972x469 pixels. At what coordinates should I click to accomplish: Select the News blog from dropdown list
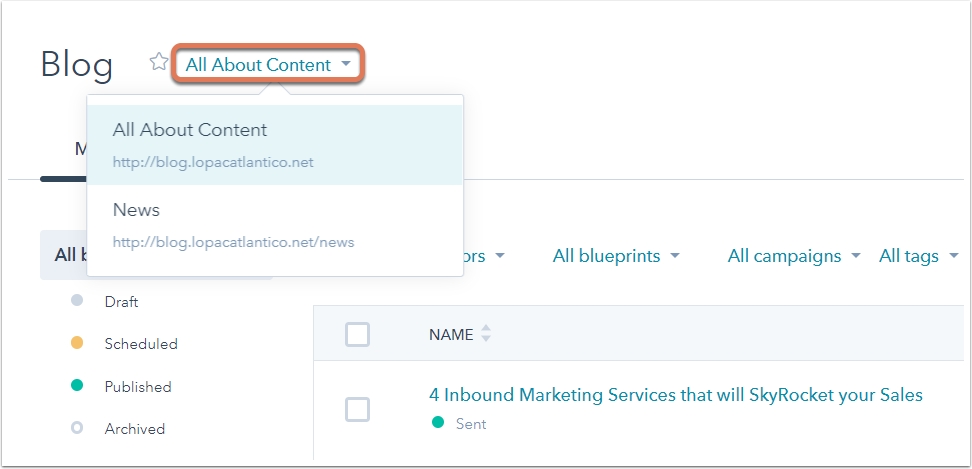[275, 225]
